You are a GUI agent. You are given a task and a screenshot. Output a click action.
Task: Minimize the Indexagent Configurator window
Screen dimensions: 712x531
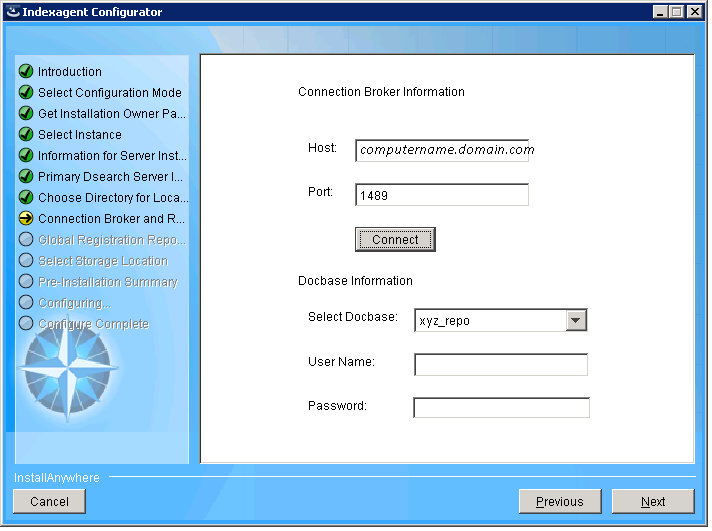click(x=660, y=11)
